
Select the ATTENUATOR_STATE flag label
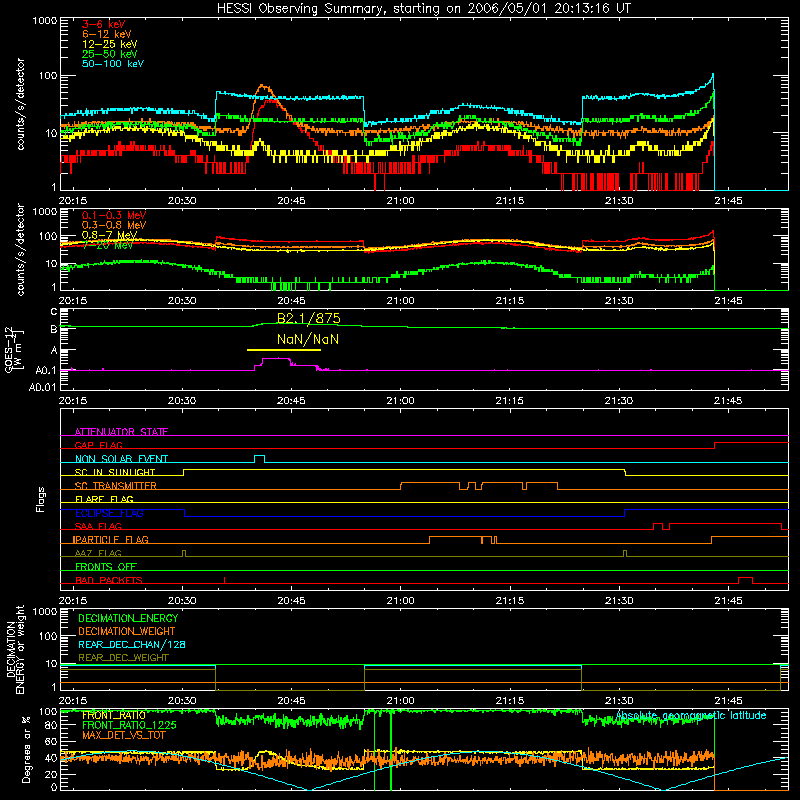click(x=121, y=432)
